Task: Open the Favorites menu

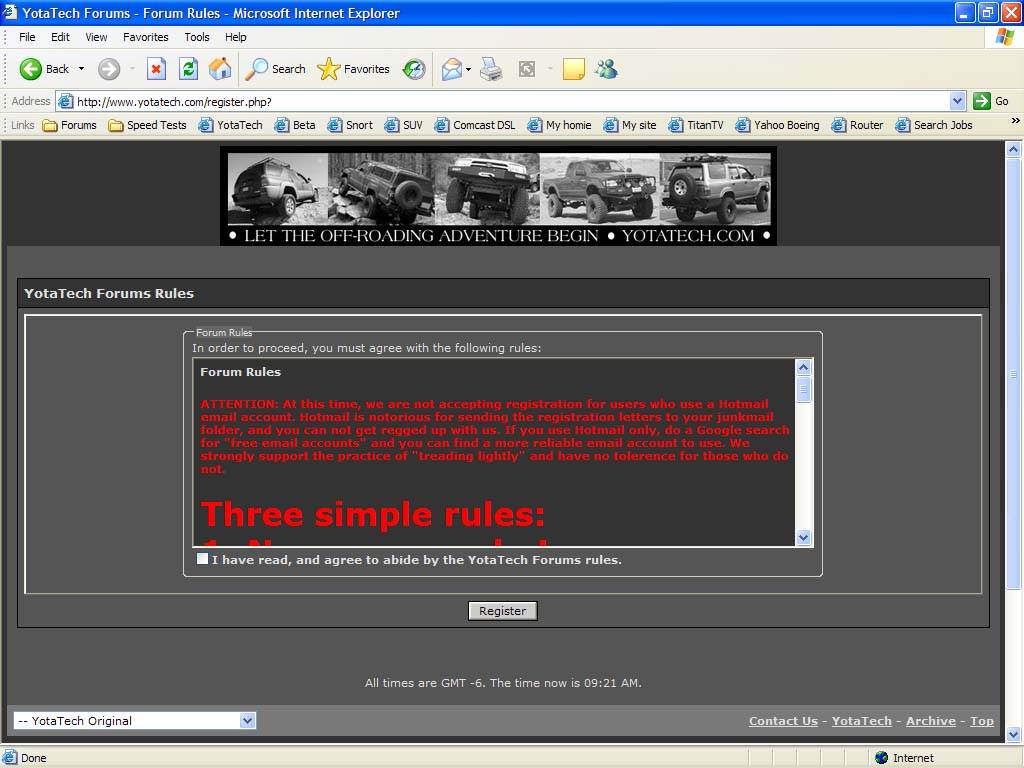Action: click(x=146, y=37)
